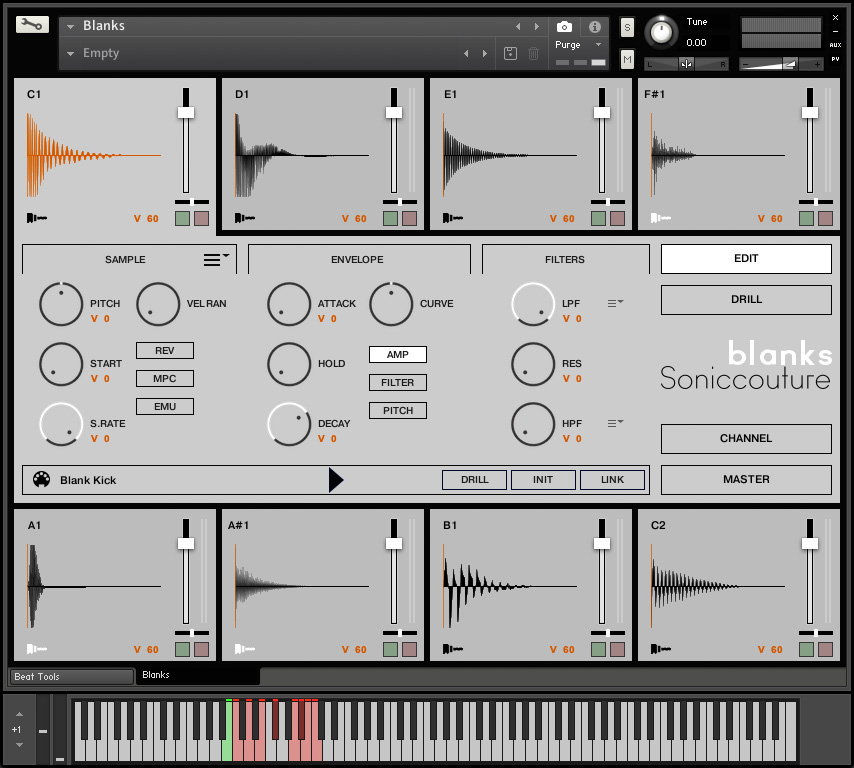854x768 pixels.
Task: Click the key icon under C1 waveform
Action: click(x=36, y=218)
